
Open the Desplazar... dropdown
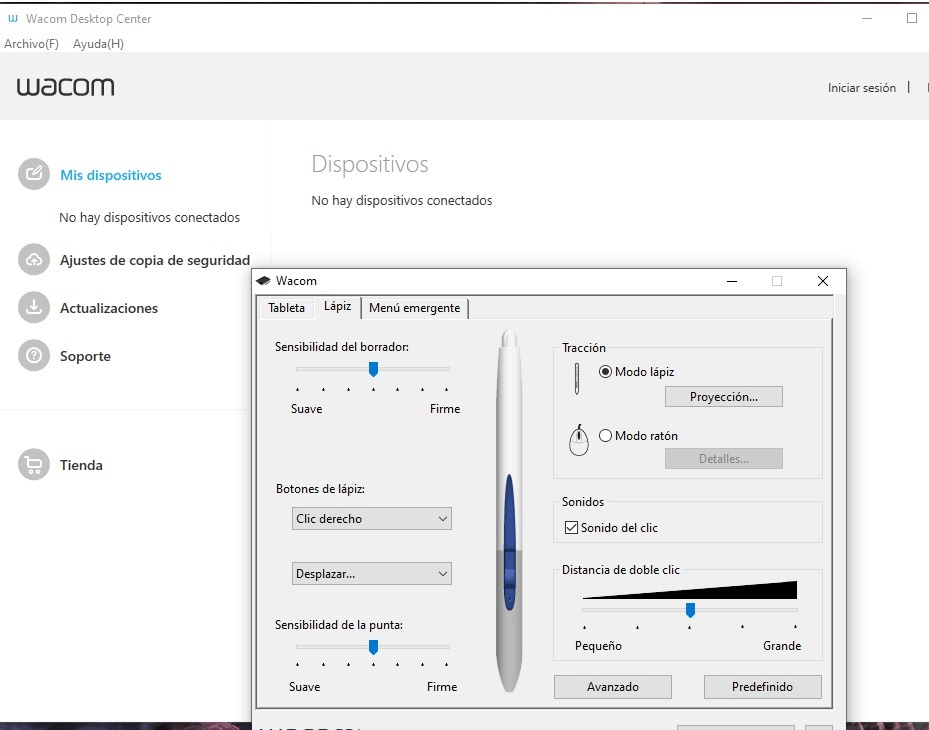click(x=371, y=574)
